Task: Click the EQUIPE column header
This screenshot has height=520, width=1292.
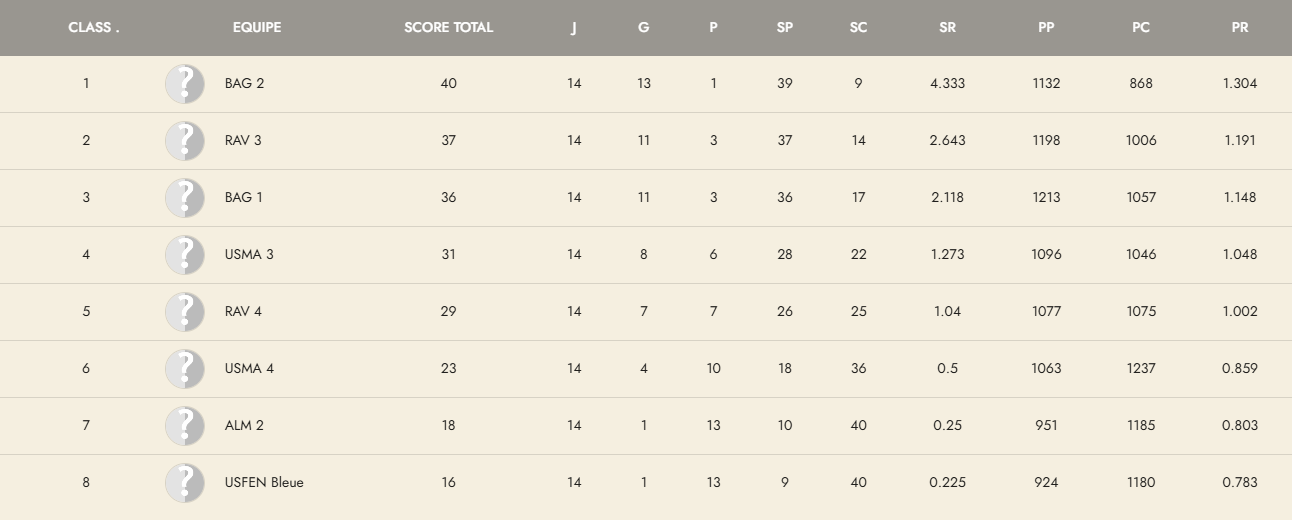Action: coord(257,28)
